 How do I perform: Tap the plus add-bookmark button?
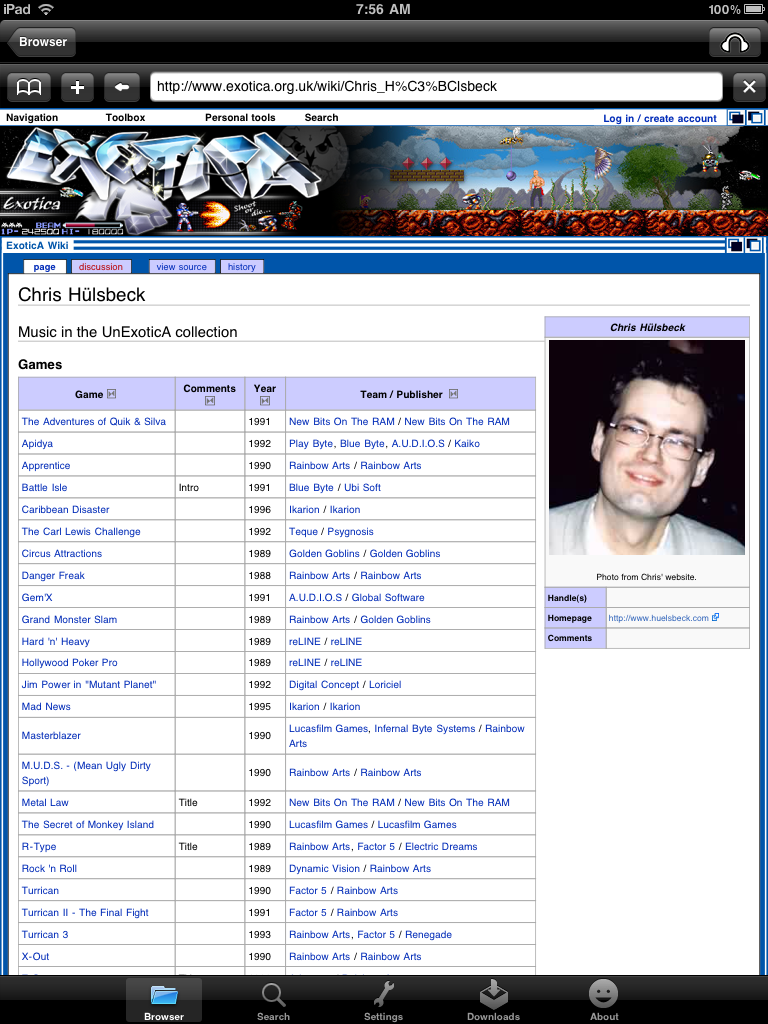77,87
